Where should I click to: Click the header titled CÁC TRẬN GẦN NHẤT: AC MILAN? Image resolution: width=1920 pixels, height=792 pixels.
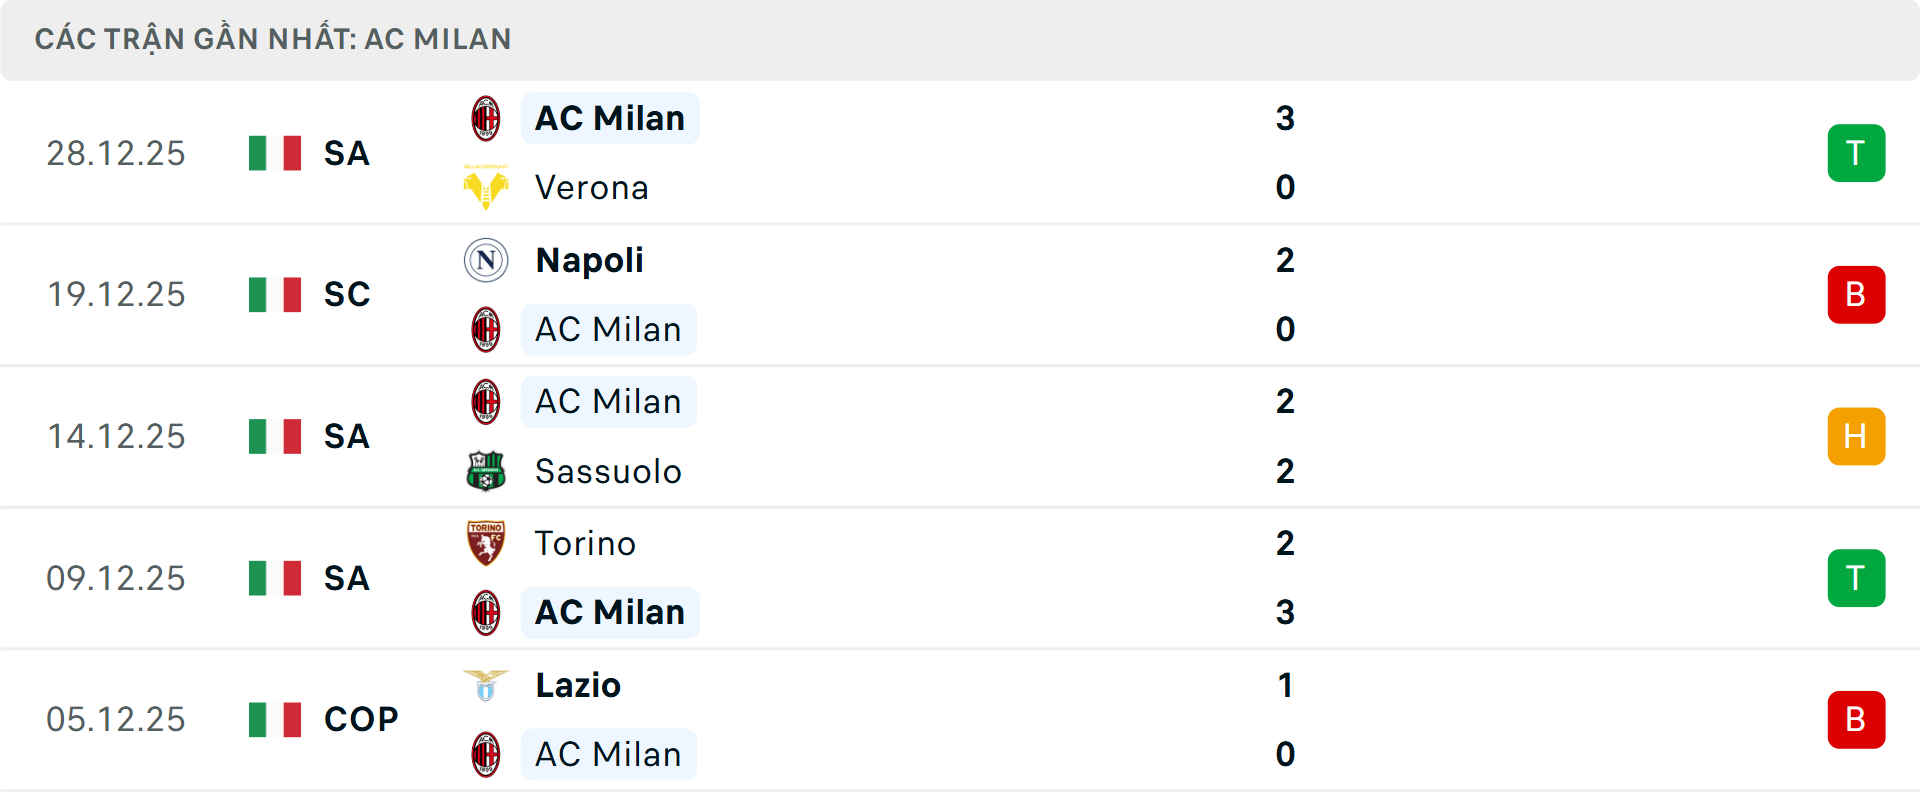point(272,39)
